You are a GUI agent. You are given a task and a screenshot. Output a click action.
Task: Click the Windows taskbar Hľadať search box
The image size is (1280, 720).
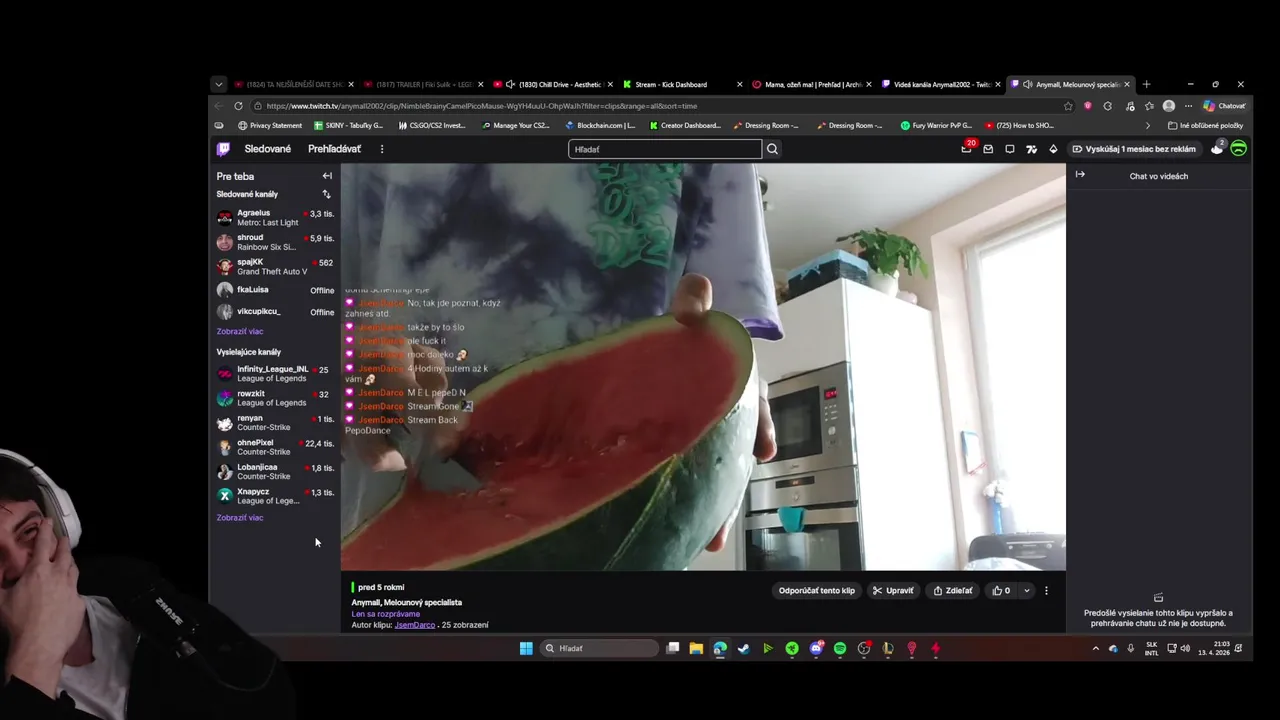[600, 648]
